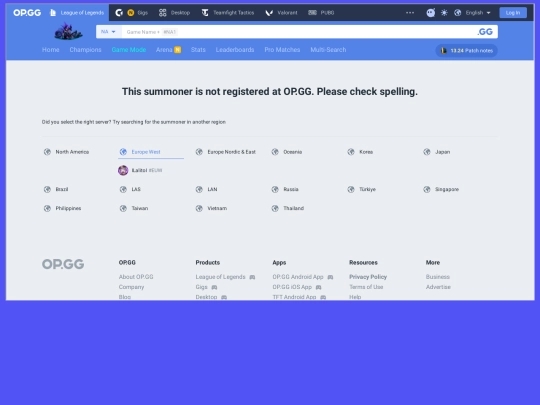Open the Company footer link

pyautogui.click(x=131, y=287)
